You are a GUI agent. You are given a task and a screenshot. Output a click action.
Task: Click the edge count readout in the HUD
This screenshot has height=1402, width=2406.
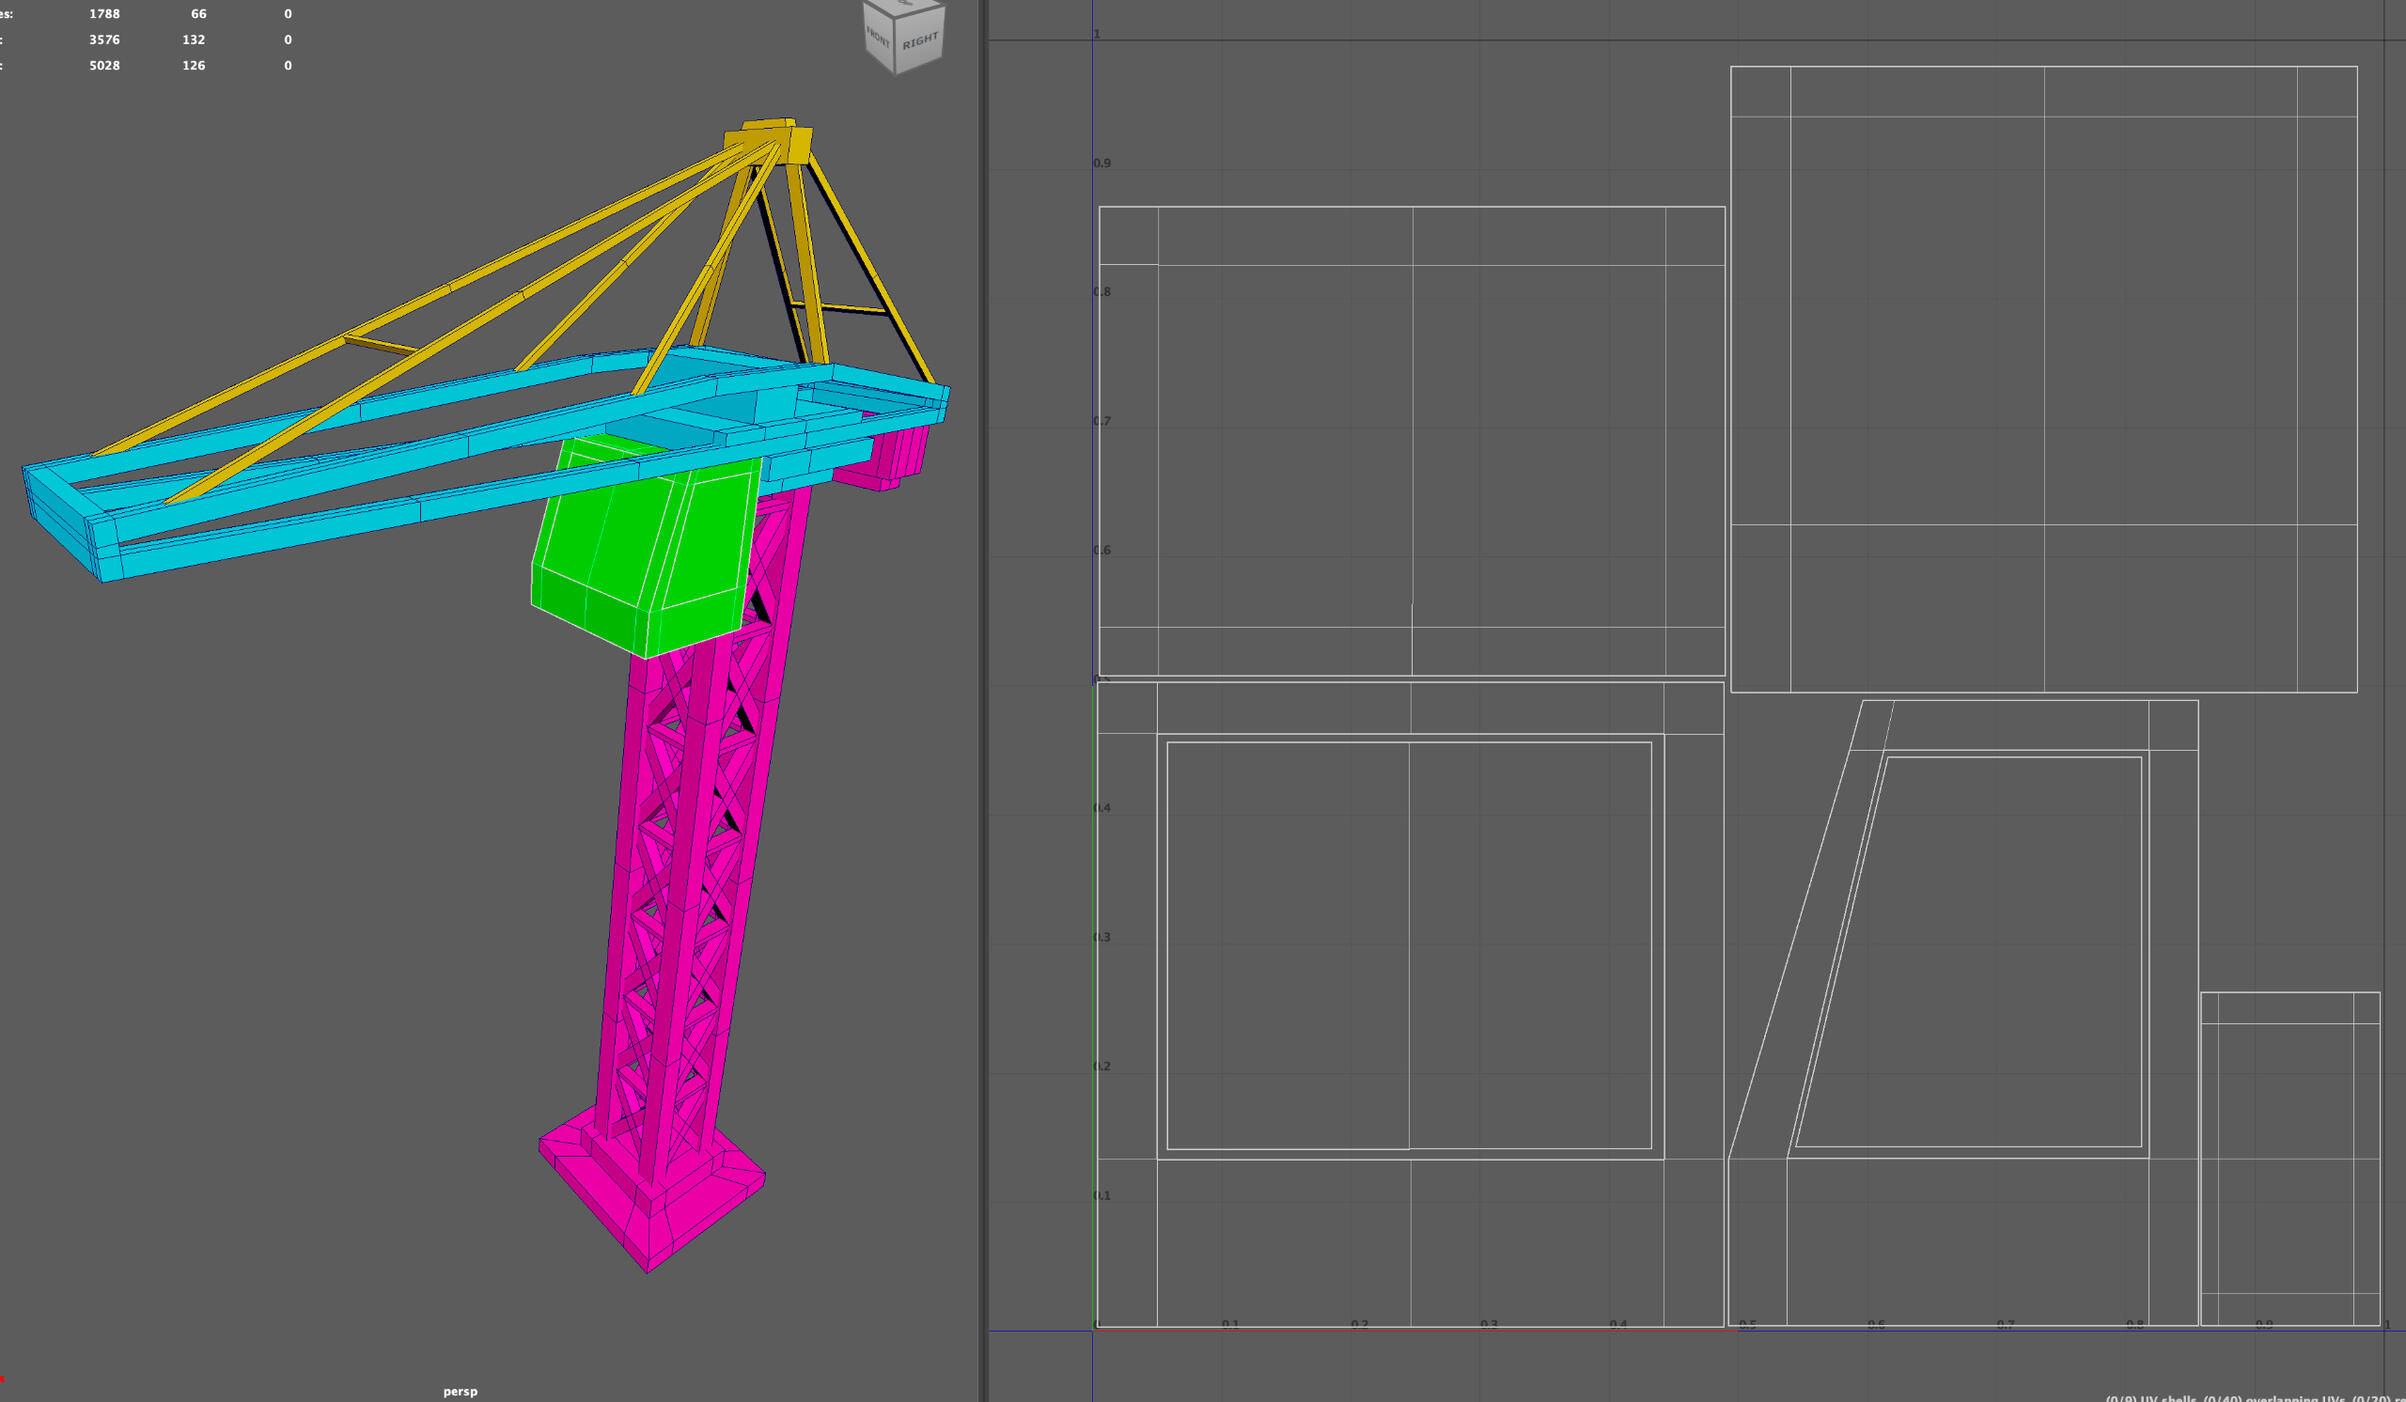[x=105, y=39]
